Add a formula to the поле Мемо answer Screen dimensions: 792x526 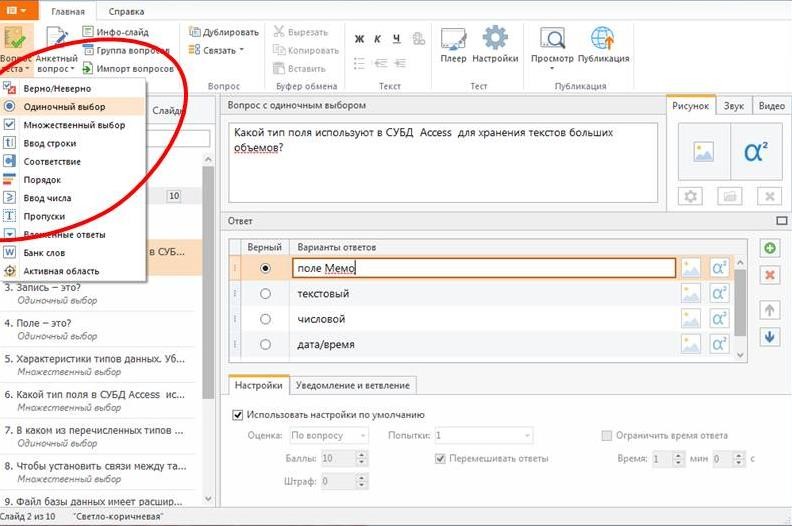click(x=719, y=268)
